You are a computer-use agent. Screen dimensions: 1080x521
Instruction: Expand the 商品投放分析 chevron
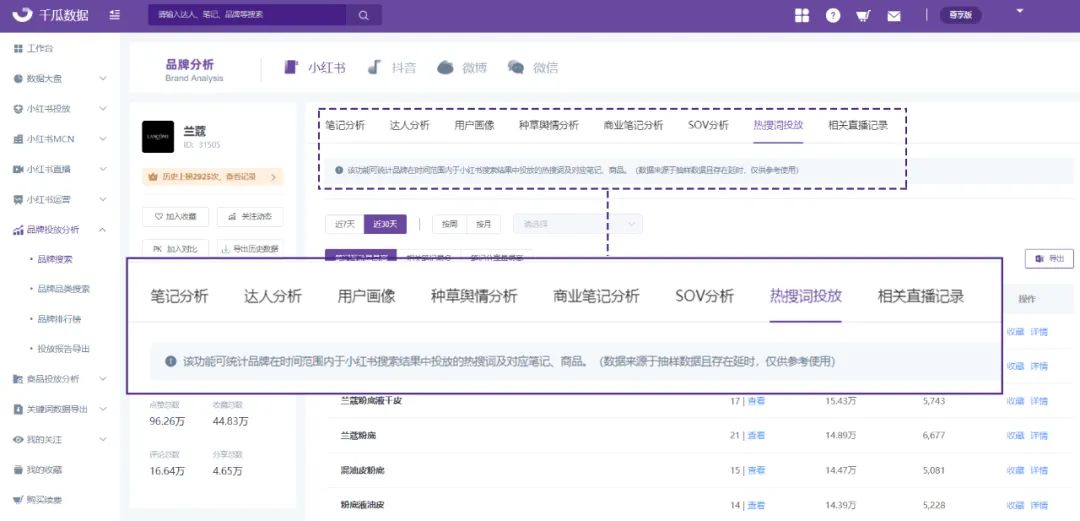[x=103, y=379]
